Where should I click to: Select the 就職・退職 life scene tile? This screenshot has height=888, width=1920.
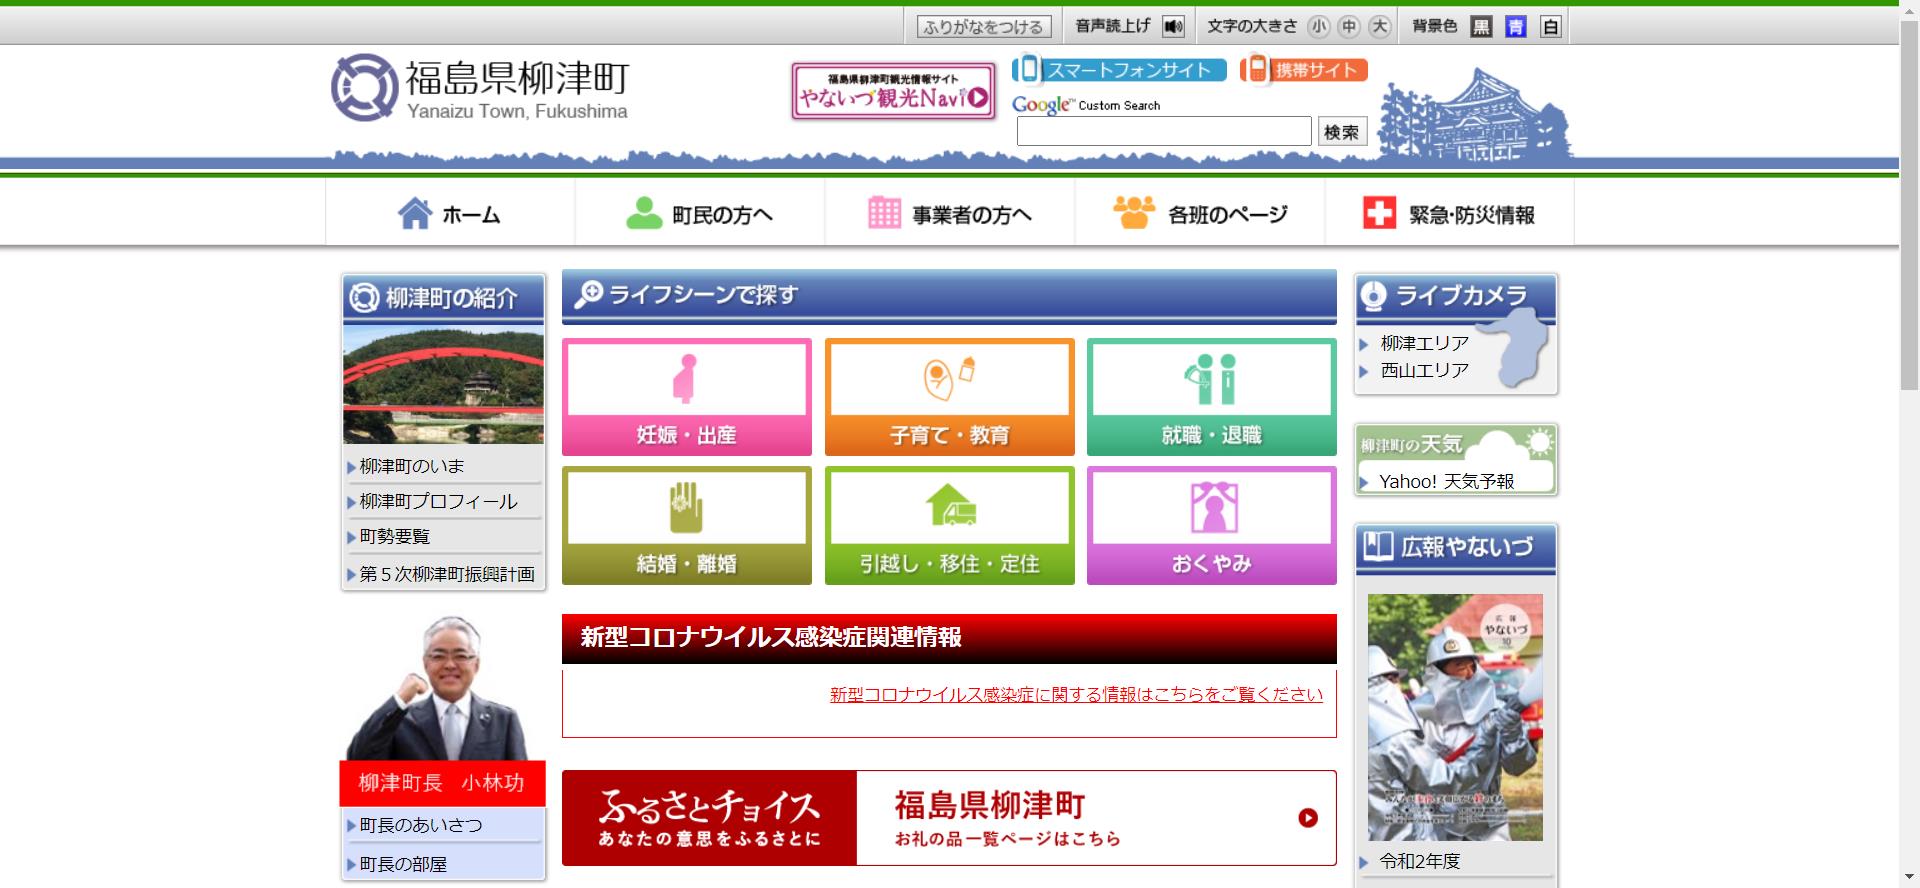click(1212, 397)
